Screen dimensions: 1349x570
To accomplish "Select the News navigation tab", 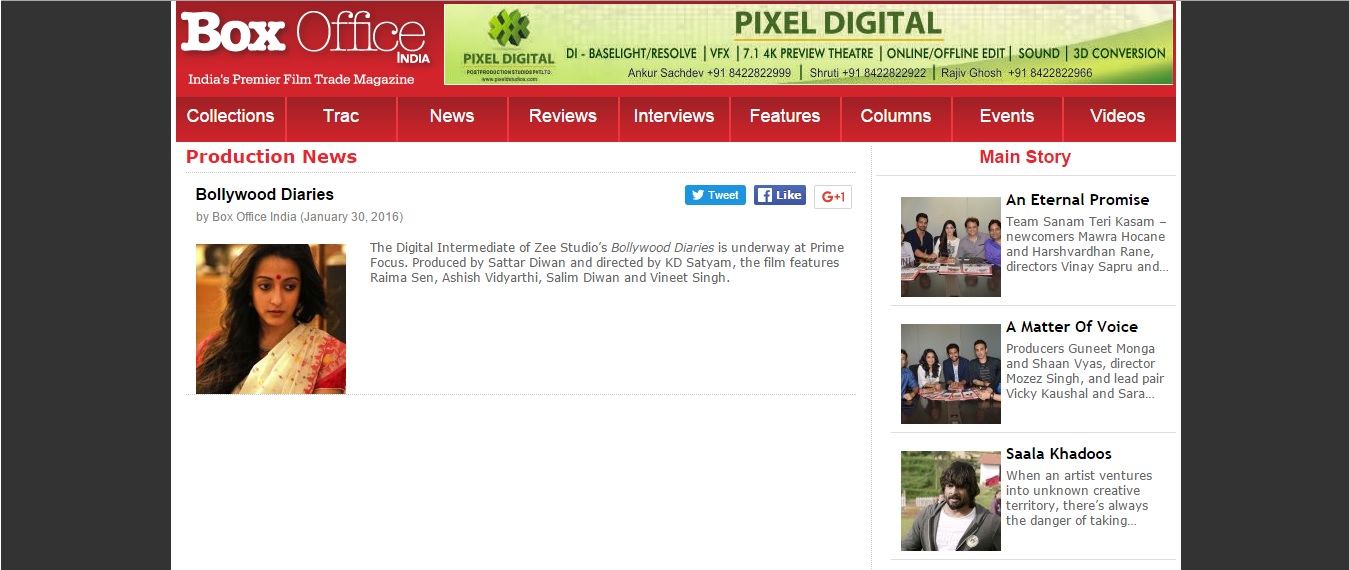I will tap(452, 116).
